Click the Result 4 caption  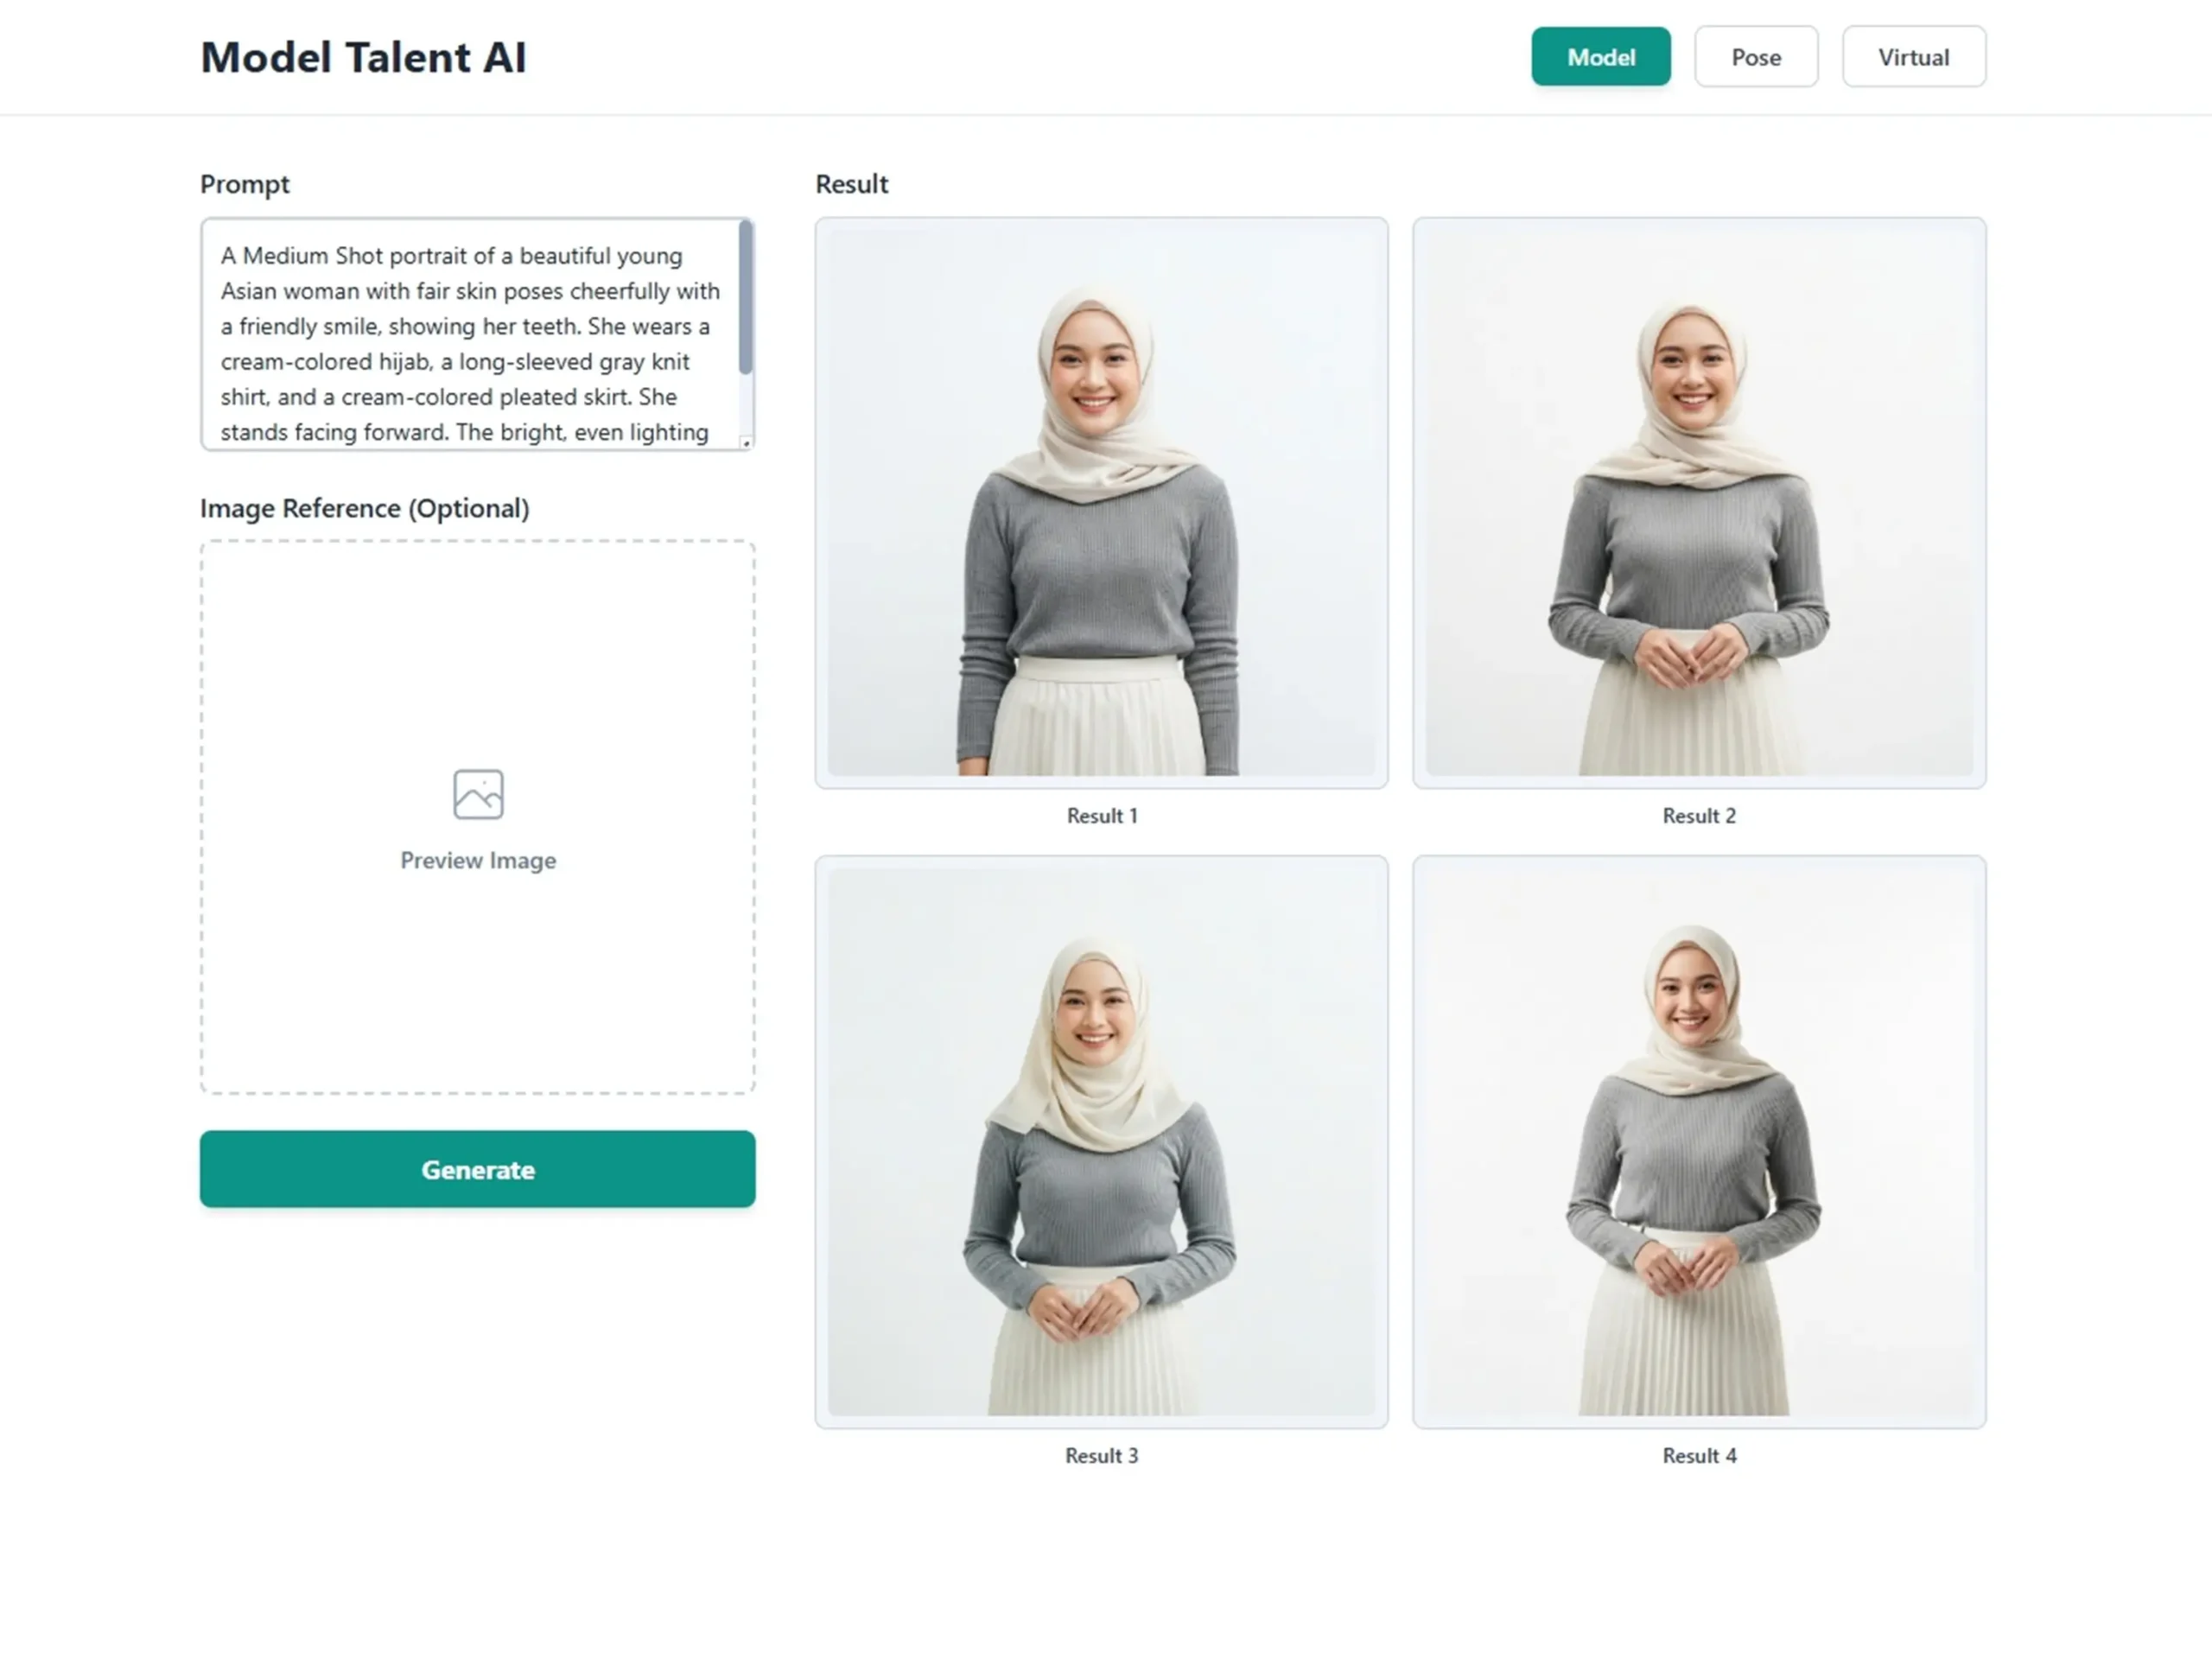point(1698,1455)
